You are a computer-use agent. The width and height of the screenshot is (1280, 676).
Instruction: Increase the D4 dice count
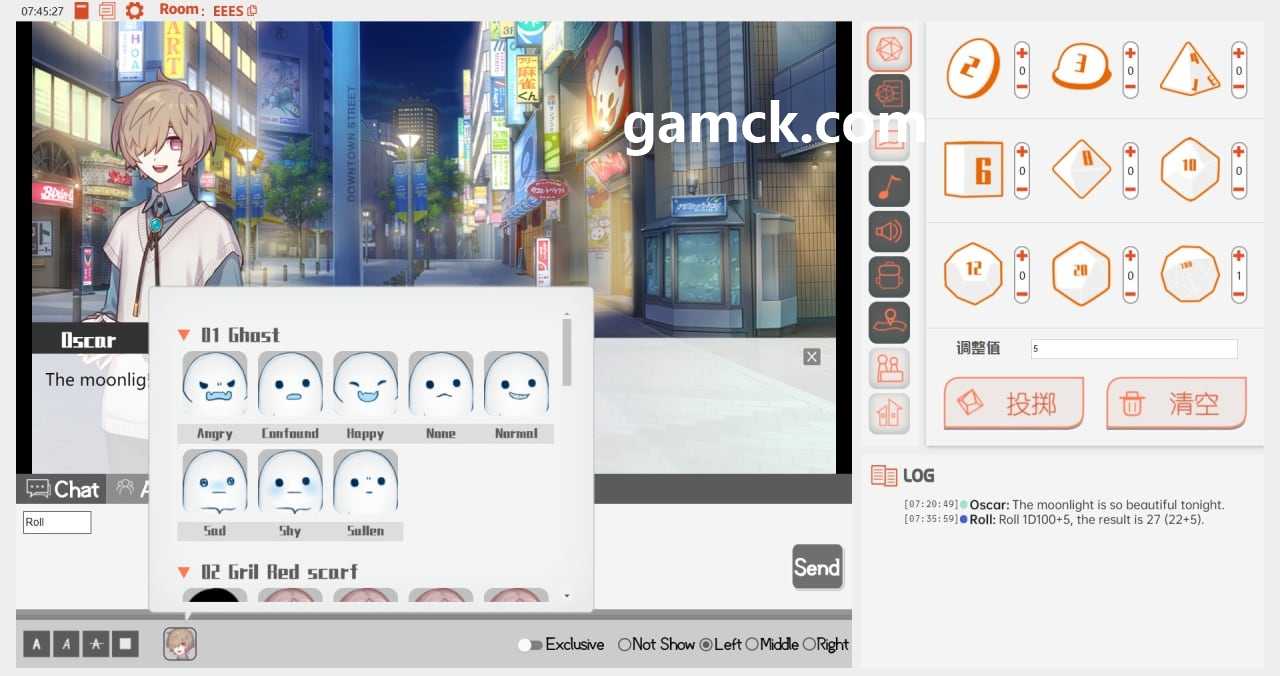pyautogui.click(x=1239, y=51)
